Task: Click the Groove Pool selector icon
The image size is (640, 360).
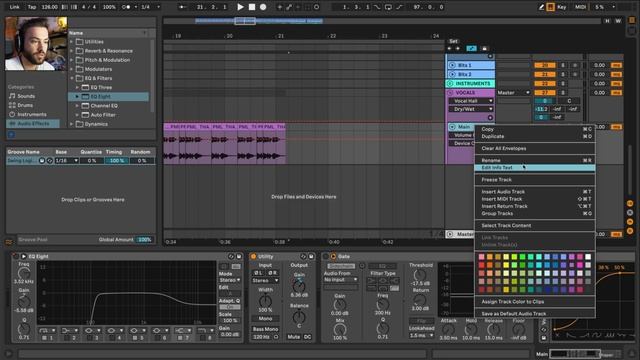Action: click(9, 242)
